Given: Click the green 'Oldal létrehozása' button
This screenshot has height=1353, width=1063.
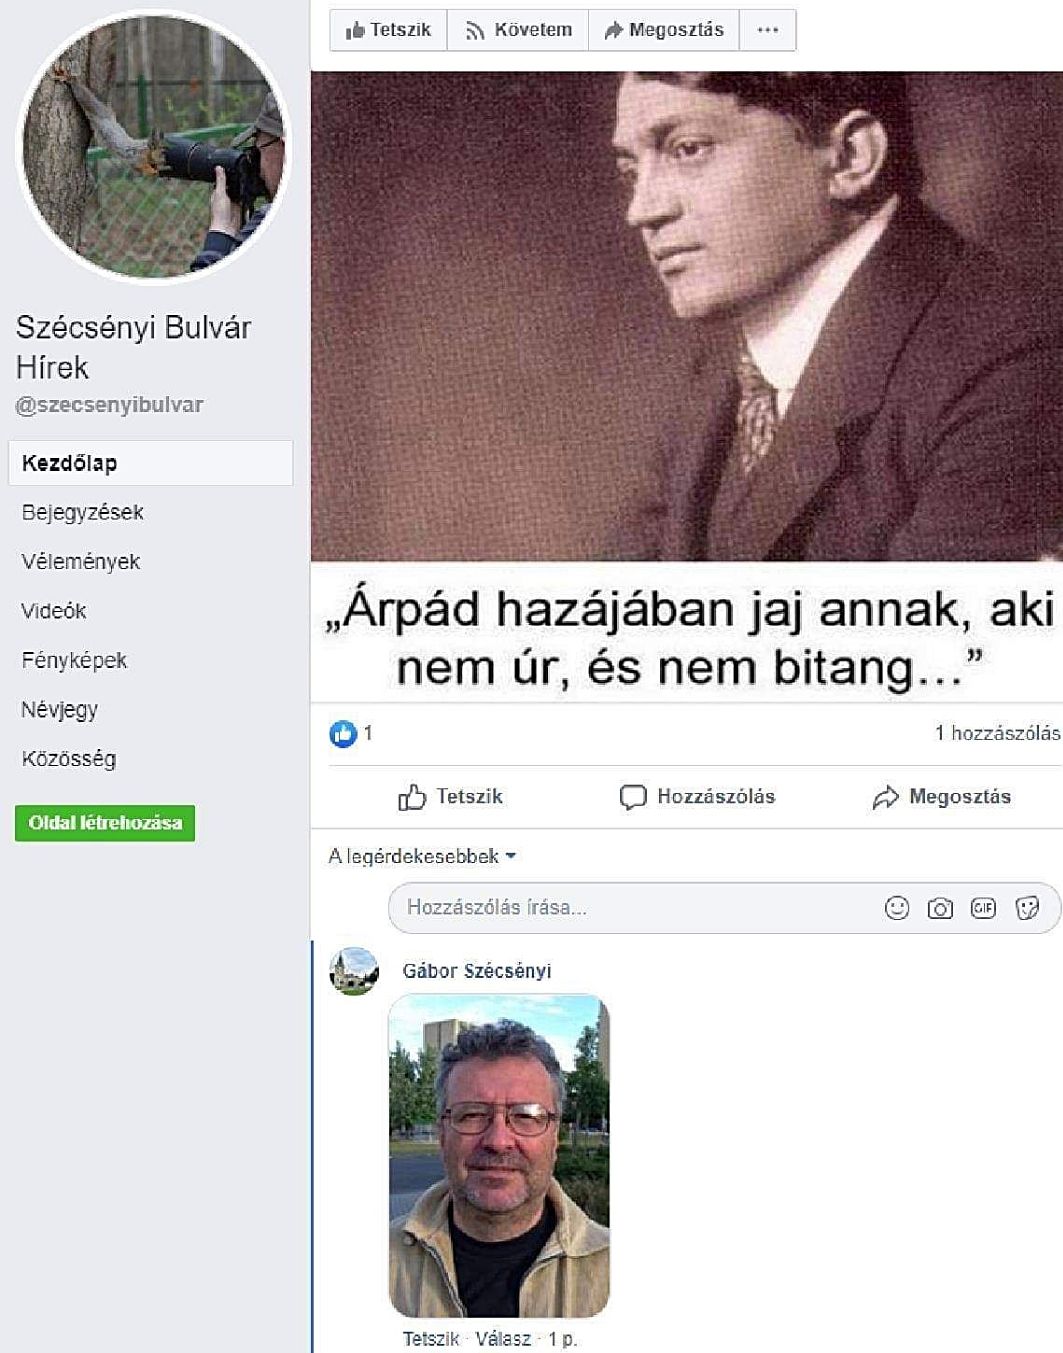Looking at the screenshot, I should coord(105,823).
